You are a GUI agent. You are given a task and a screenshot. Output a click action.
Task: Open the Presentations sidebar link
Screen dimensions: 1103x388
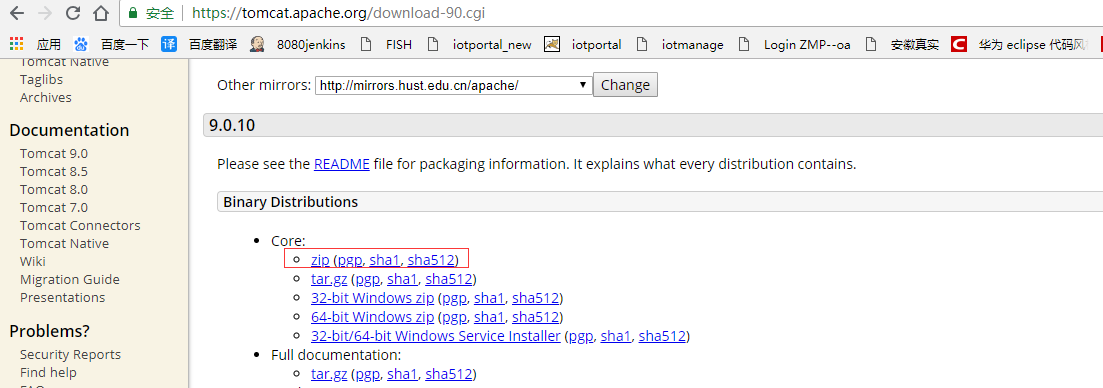pos(63,297)
